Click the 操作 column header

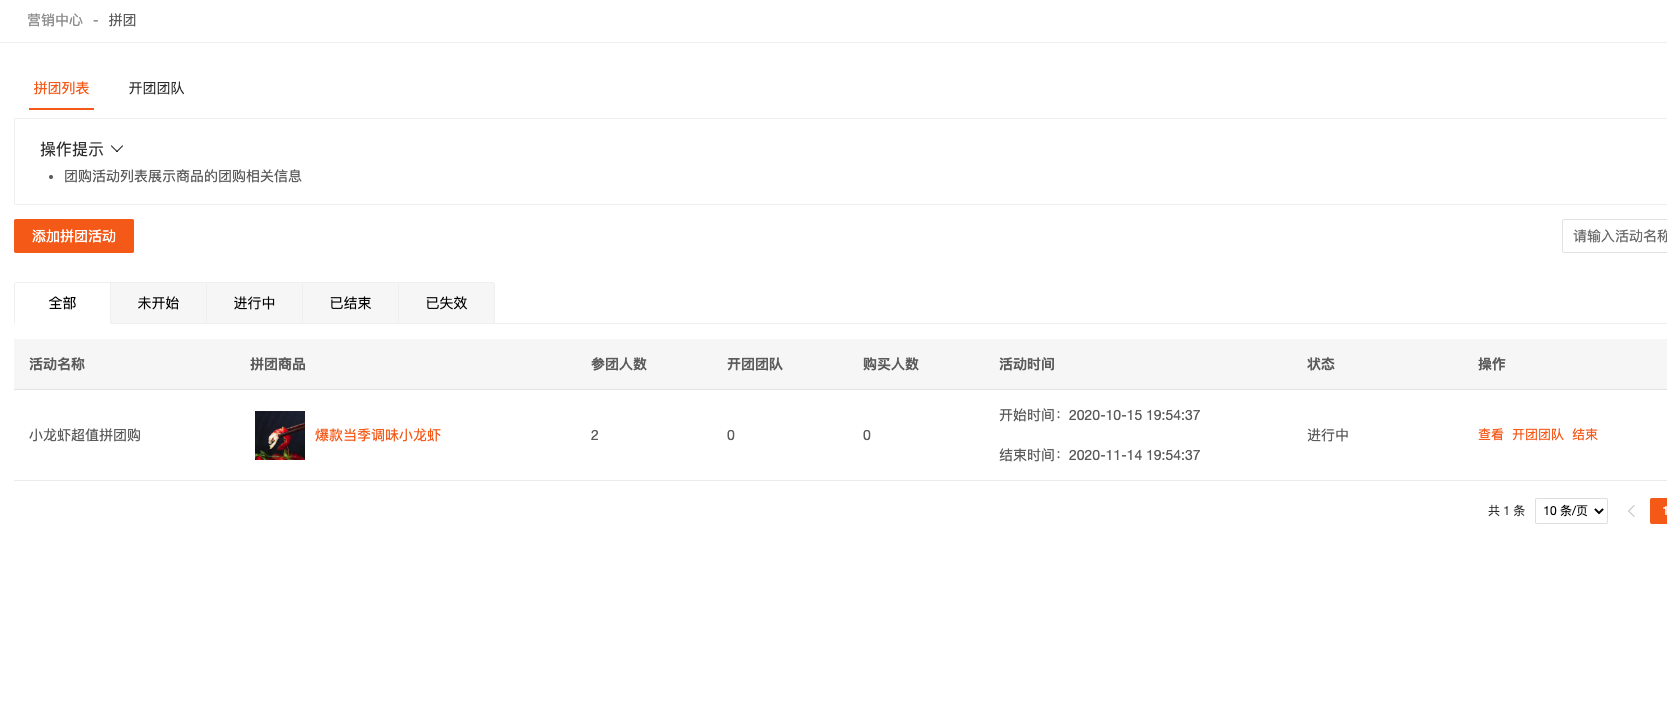click(x=1492, y=364)
